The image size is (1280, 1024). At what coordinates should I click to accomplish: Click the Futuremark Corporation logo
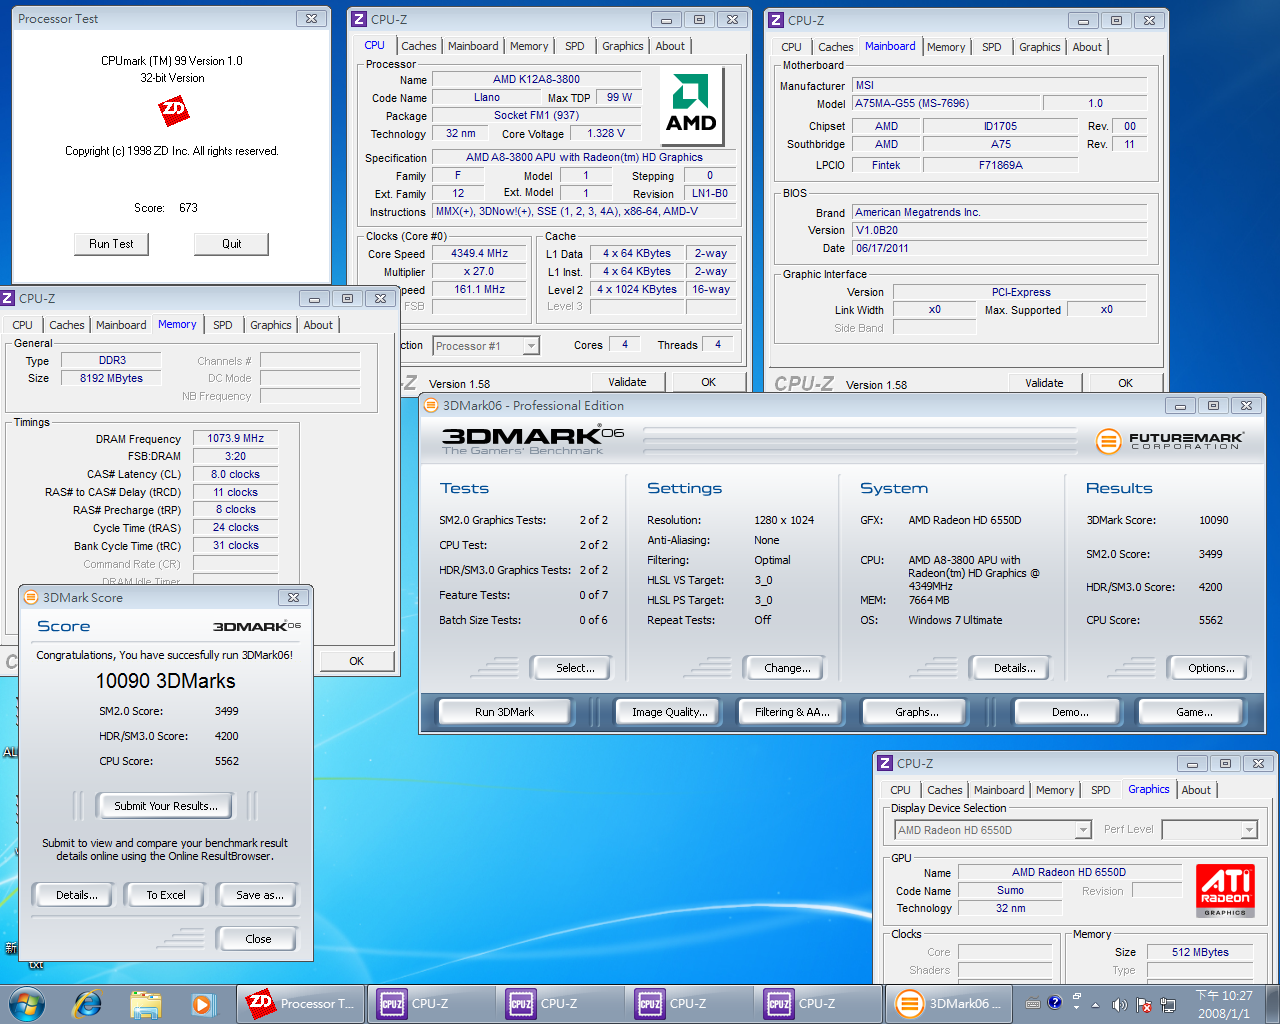tap(1169, 441)
